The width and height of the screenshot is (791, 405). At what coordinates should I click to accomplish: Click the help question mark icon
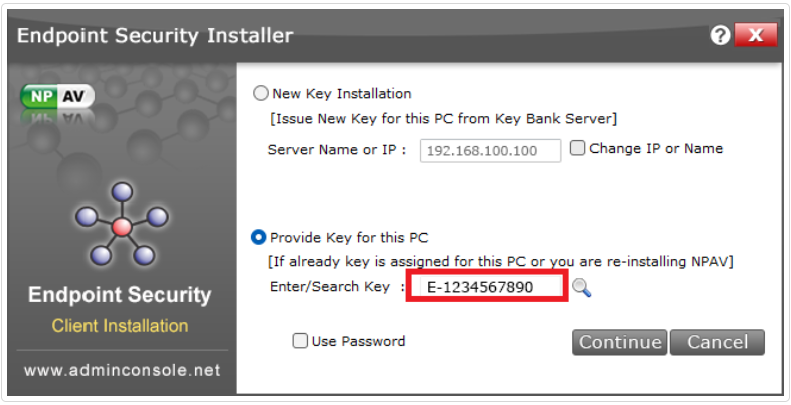(x=720, y=36)
